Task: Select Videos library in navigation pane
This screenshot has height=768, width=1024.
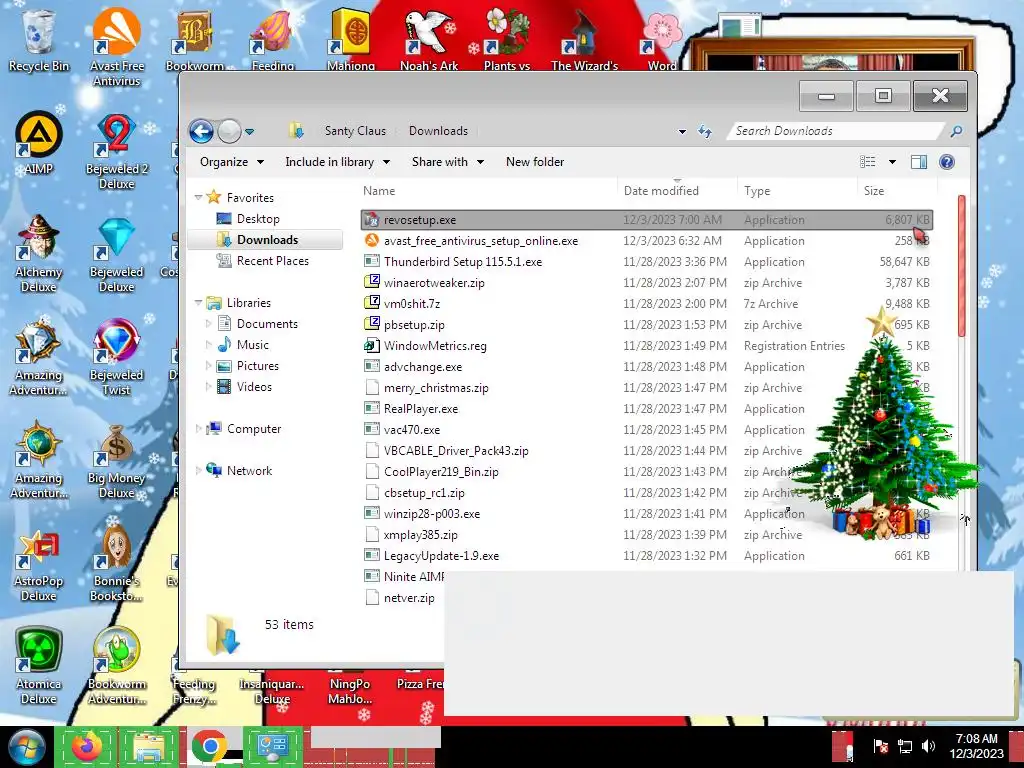Action: (254, 387)
